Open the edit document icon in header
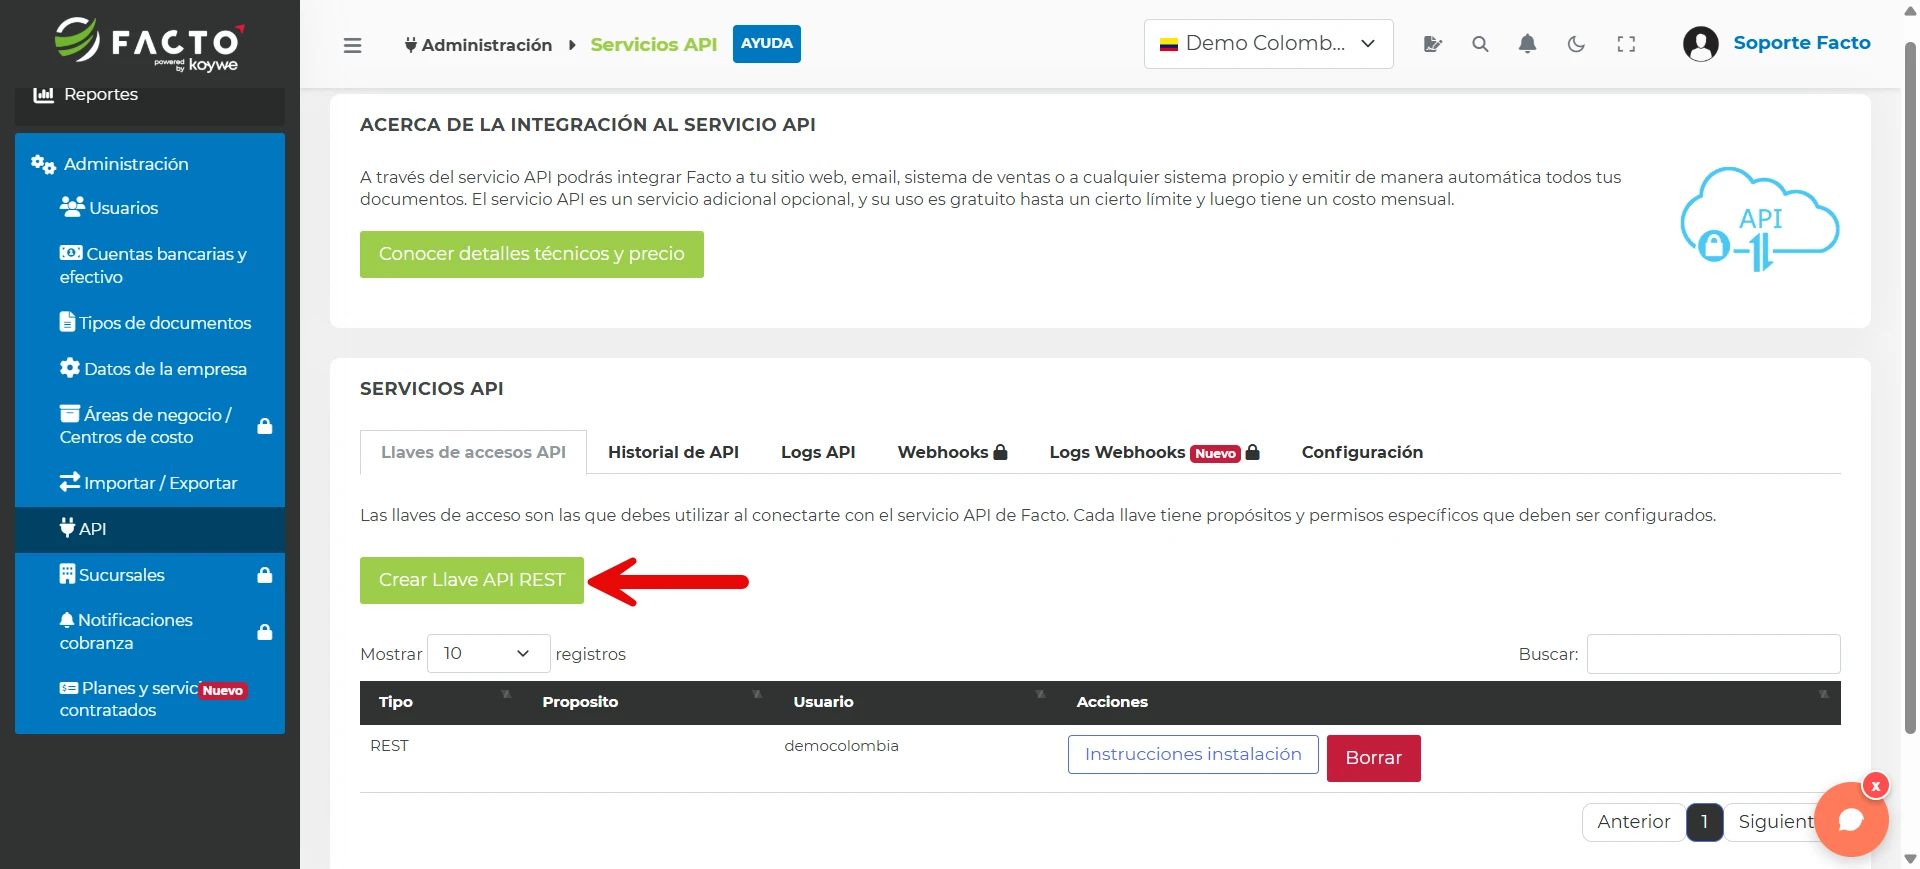 click(x=1432, y=44)
